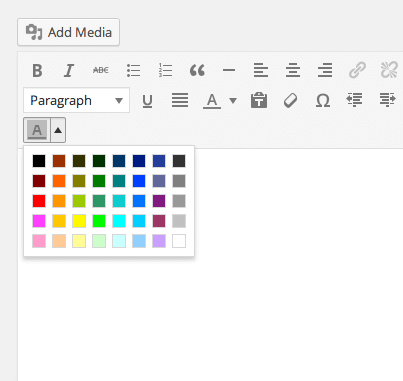Clear formatting with the eraser icon
Screen dimensions: 403x381
click(x=290, y=100)
